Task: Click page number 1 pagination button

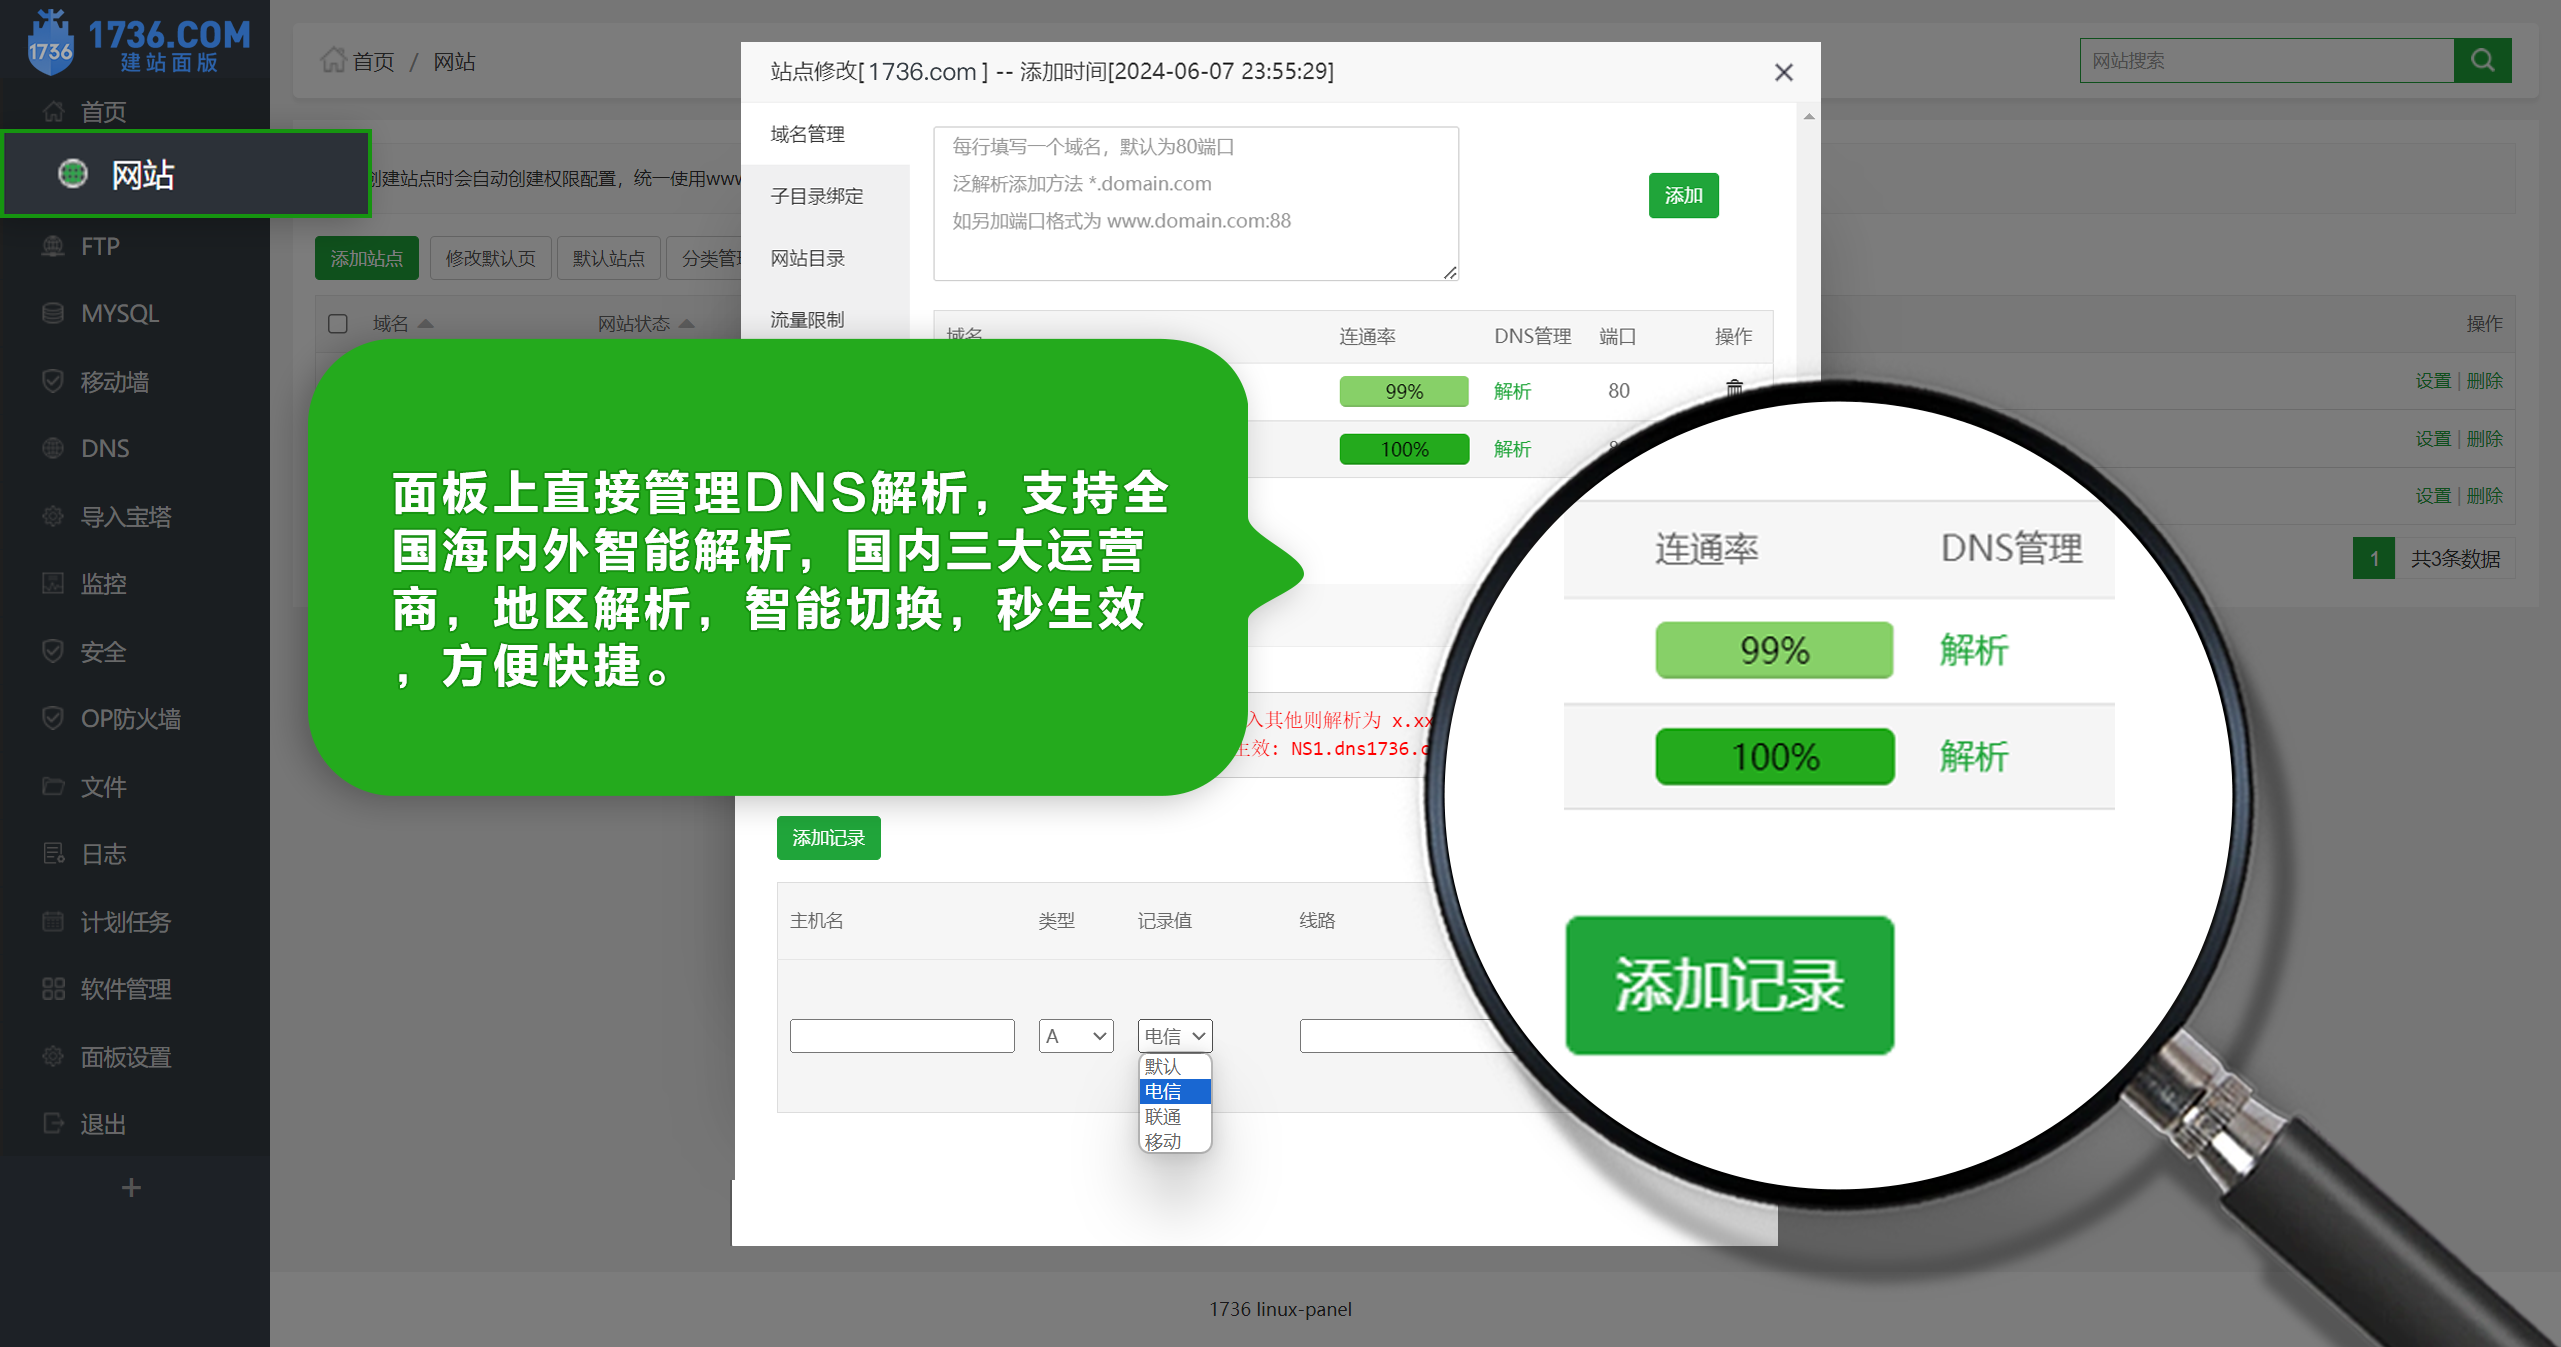Action: [2373, 558]
